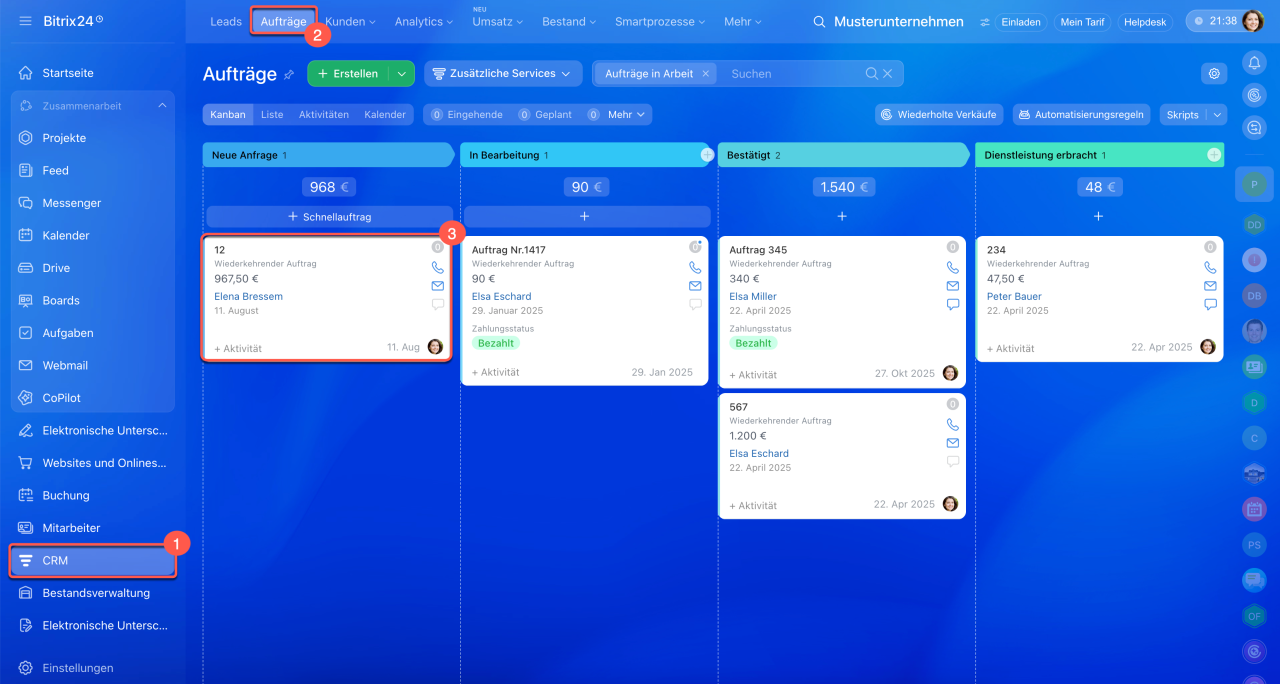Open Kanban settings gear icon

(1214, 73)
